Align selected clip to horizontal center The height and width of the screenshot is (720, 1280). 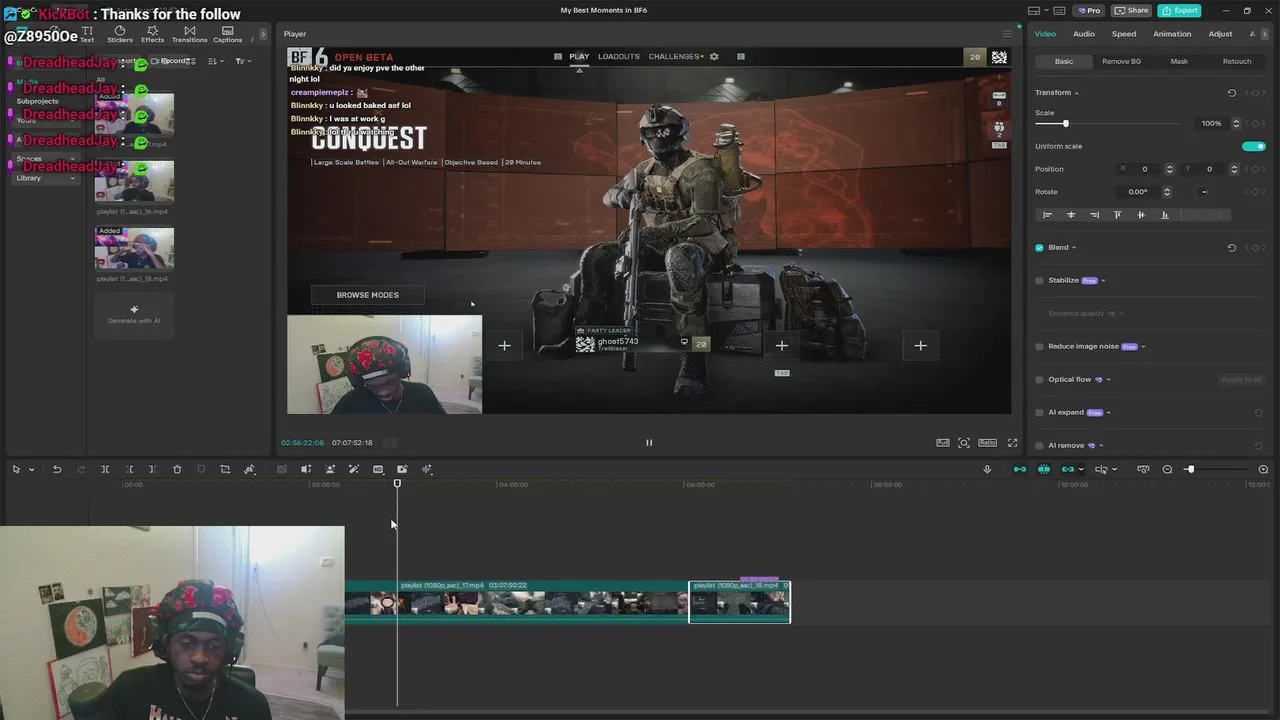(x=1071, y=215)
